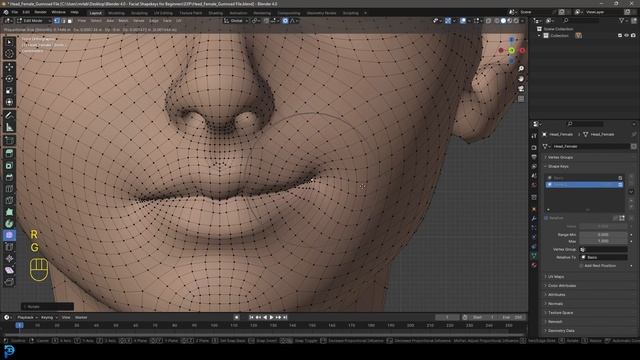Toggle the camera view icon

click(521, 89)
